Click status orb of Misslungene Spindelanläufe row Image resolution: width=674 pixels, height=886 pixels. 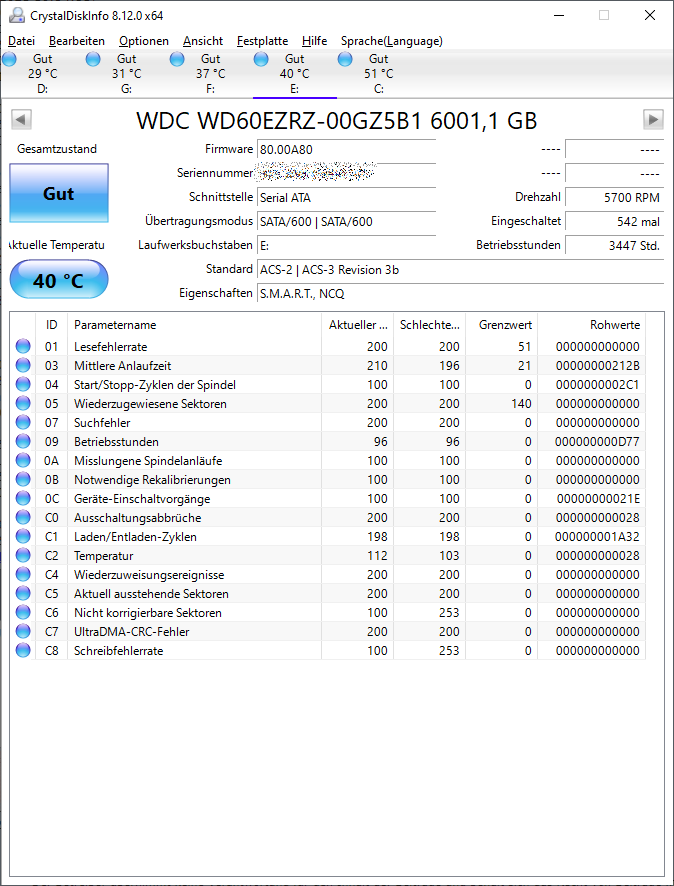point(23,461)
